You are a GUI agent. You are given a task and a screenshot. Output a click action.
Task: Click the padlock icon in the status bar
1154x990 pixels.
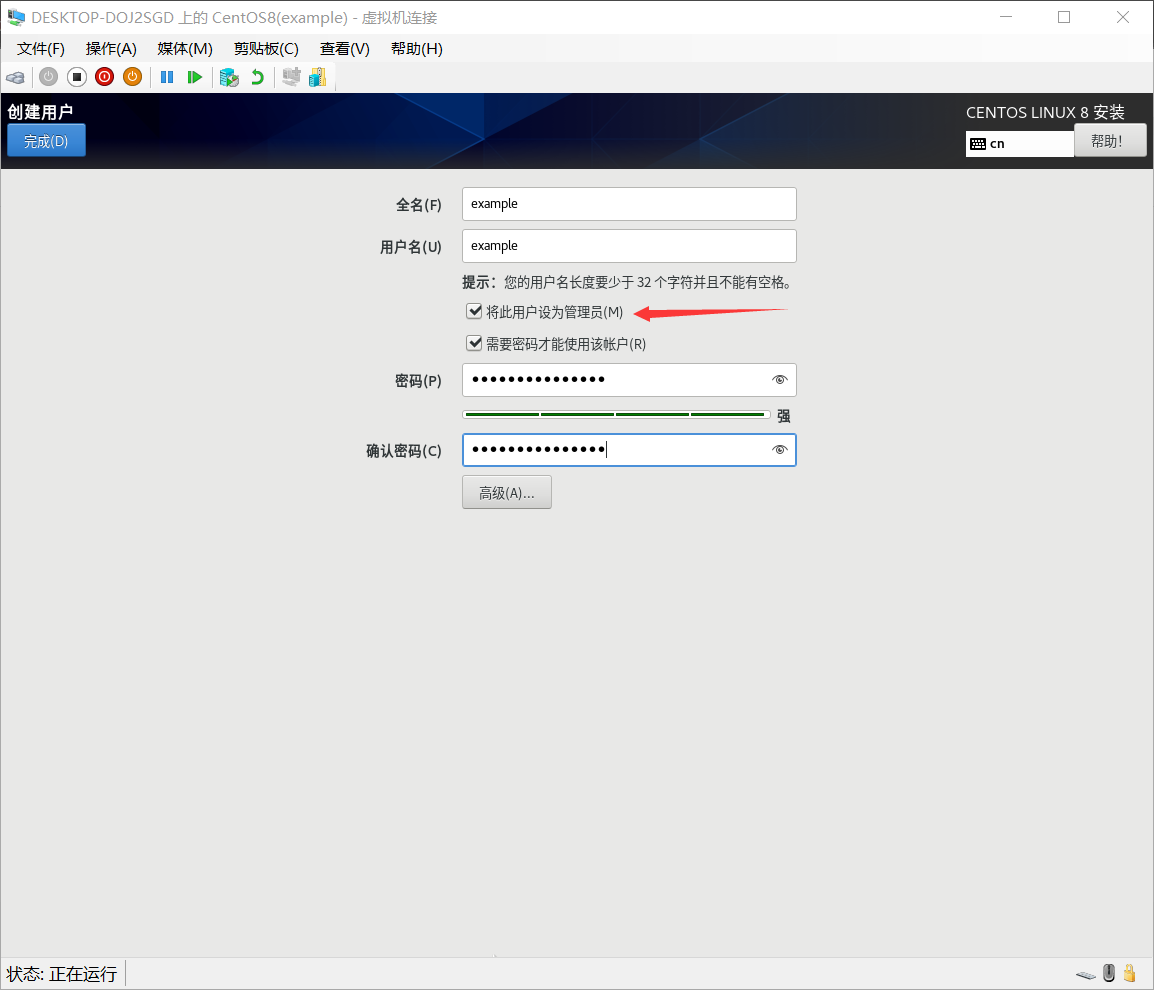[x=1129, y=973]
